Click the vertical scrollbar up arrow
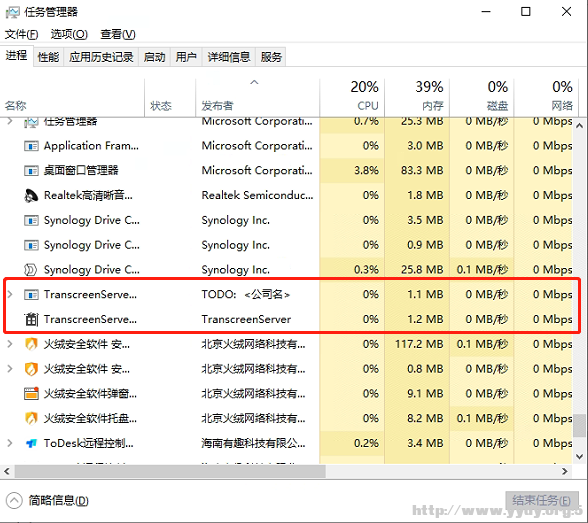 (x=579, y=126)
